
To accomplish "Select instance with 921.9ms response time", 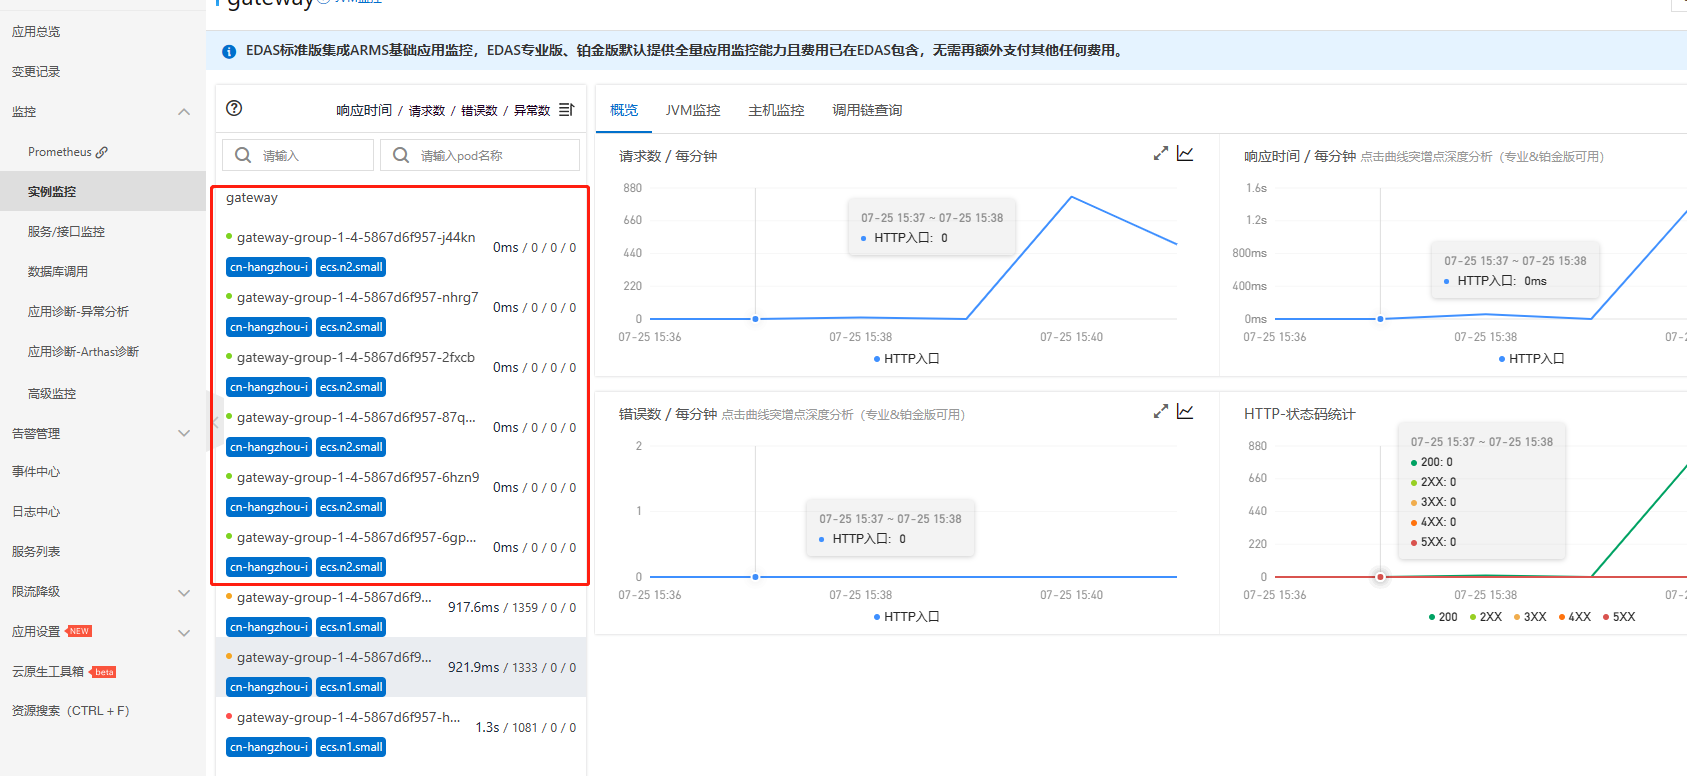I will pos(400,668).
